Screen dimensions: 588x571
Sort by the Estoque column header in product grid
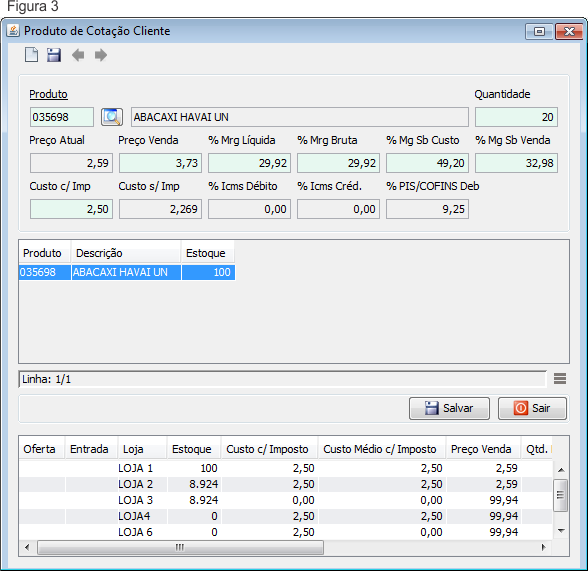[208, 253]
